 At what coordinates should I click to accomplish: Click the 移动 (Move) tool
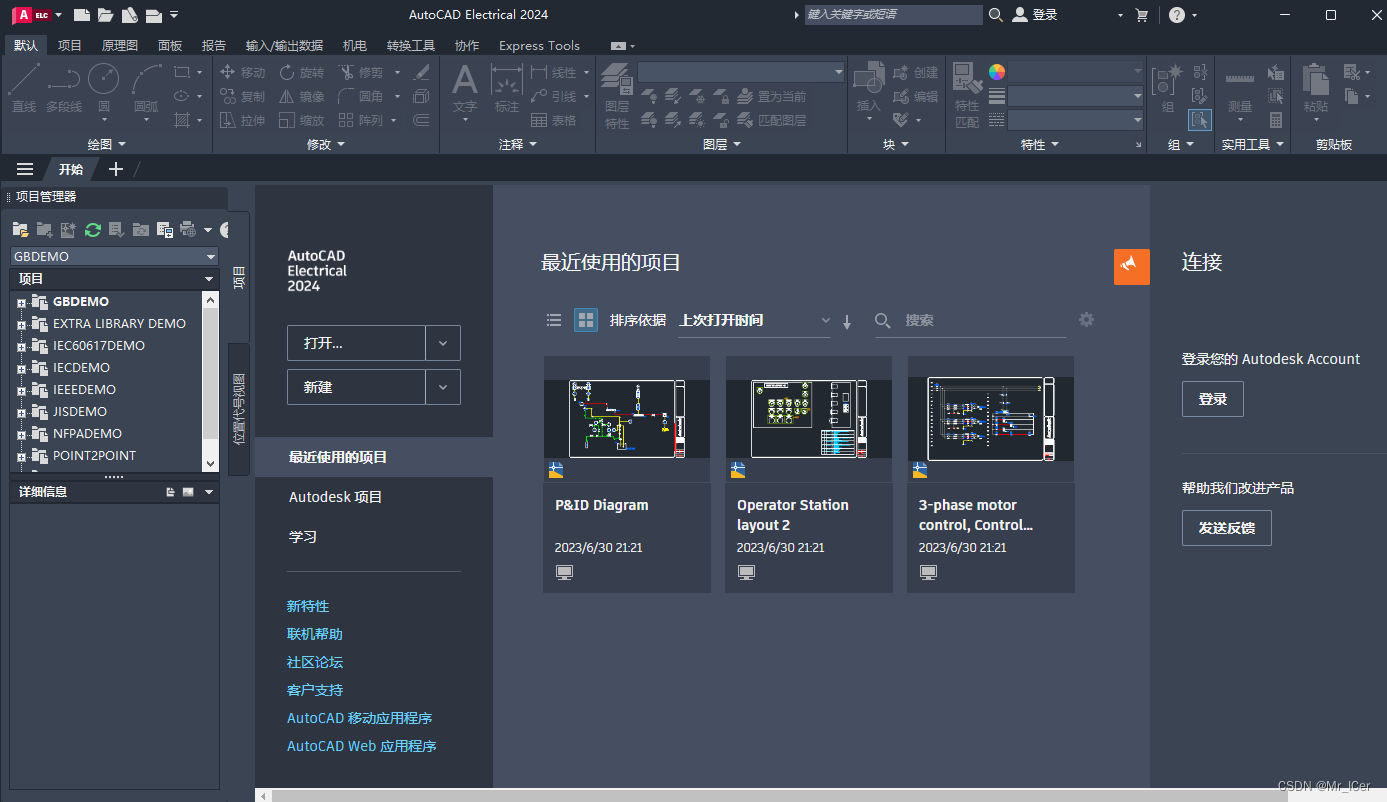click(x=242, y=72)
